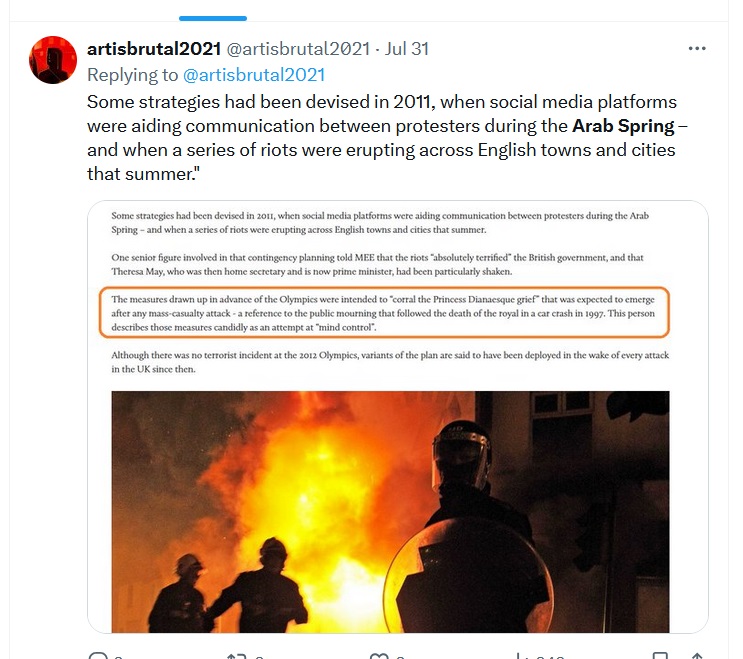Click the share upload-arrow icon

click(697, 656)
